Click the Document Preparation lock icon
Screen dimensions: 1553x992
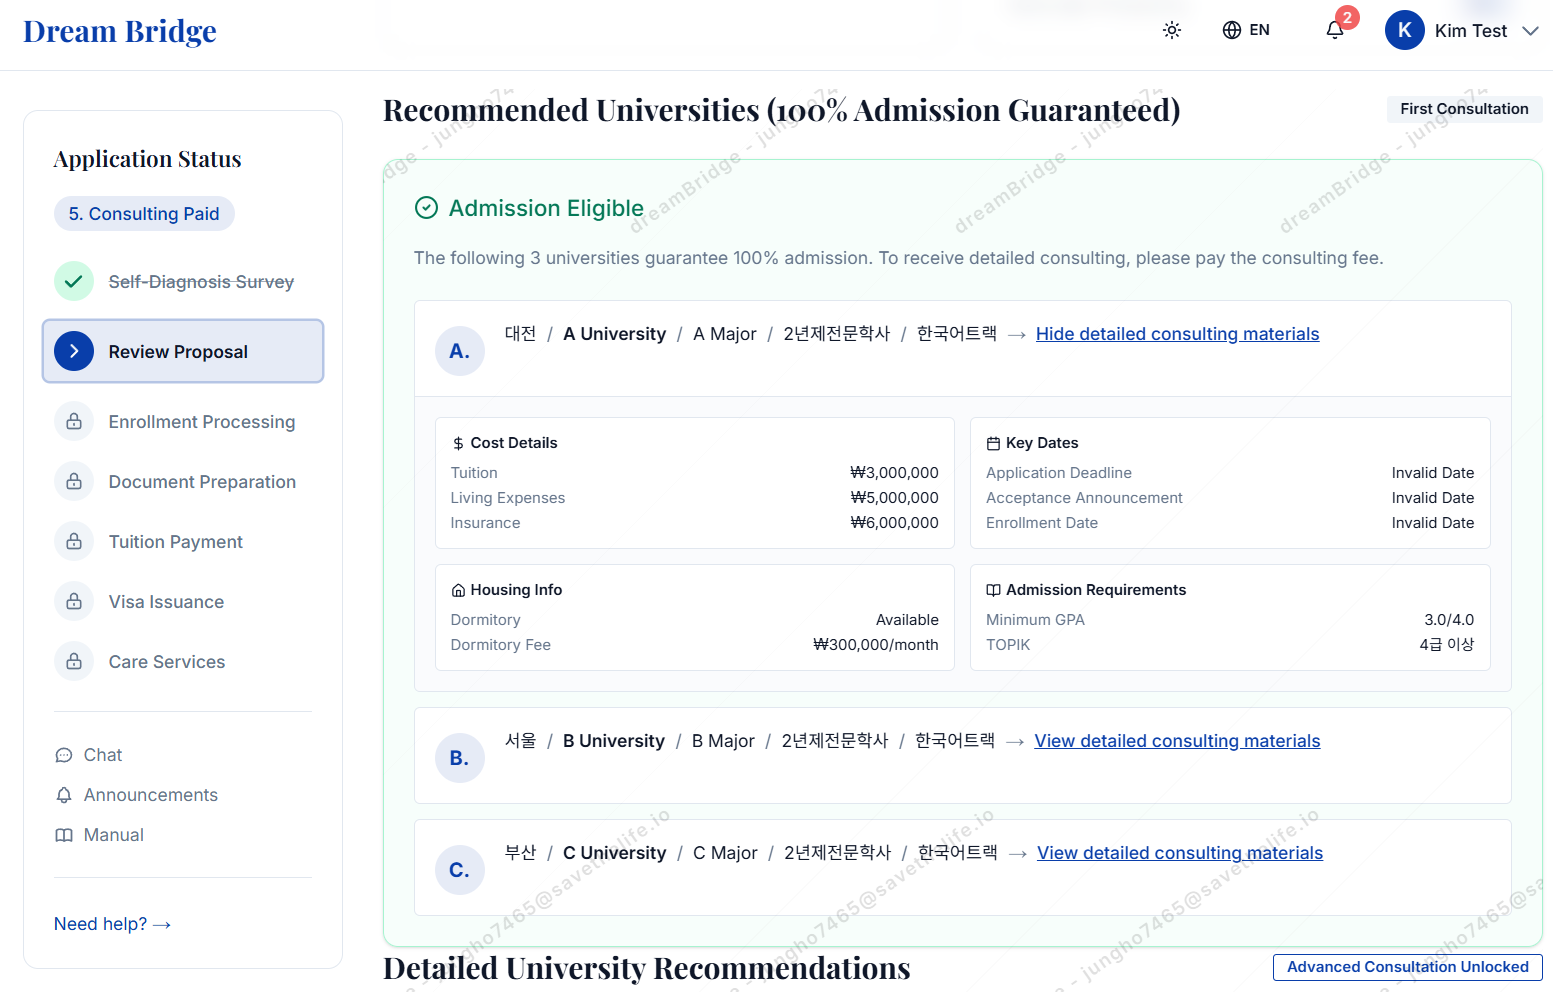74,482
